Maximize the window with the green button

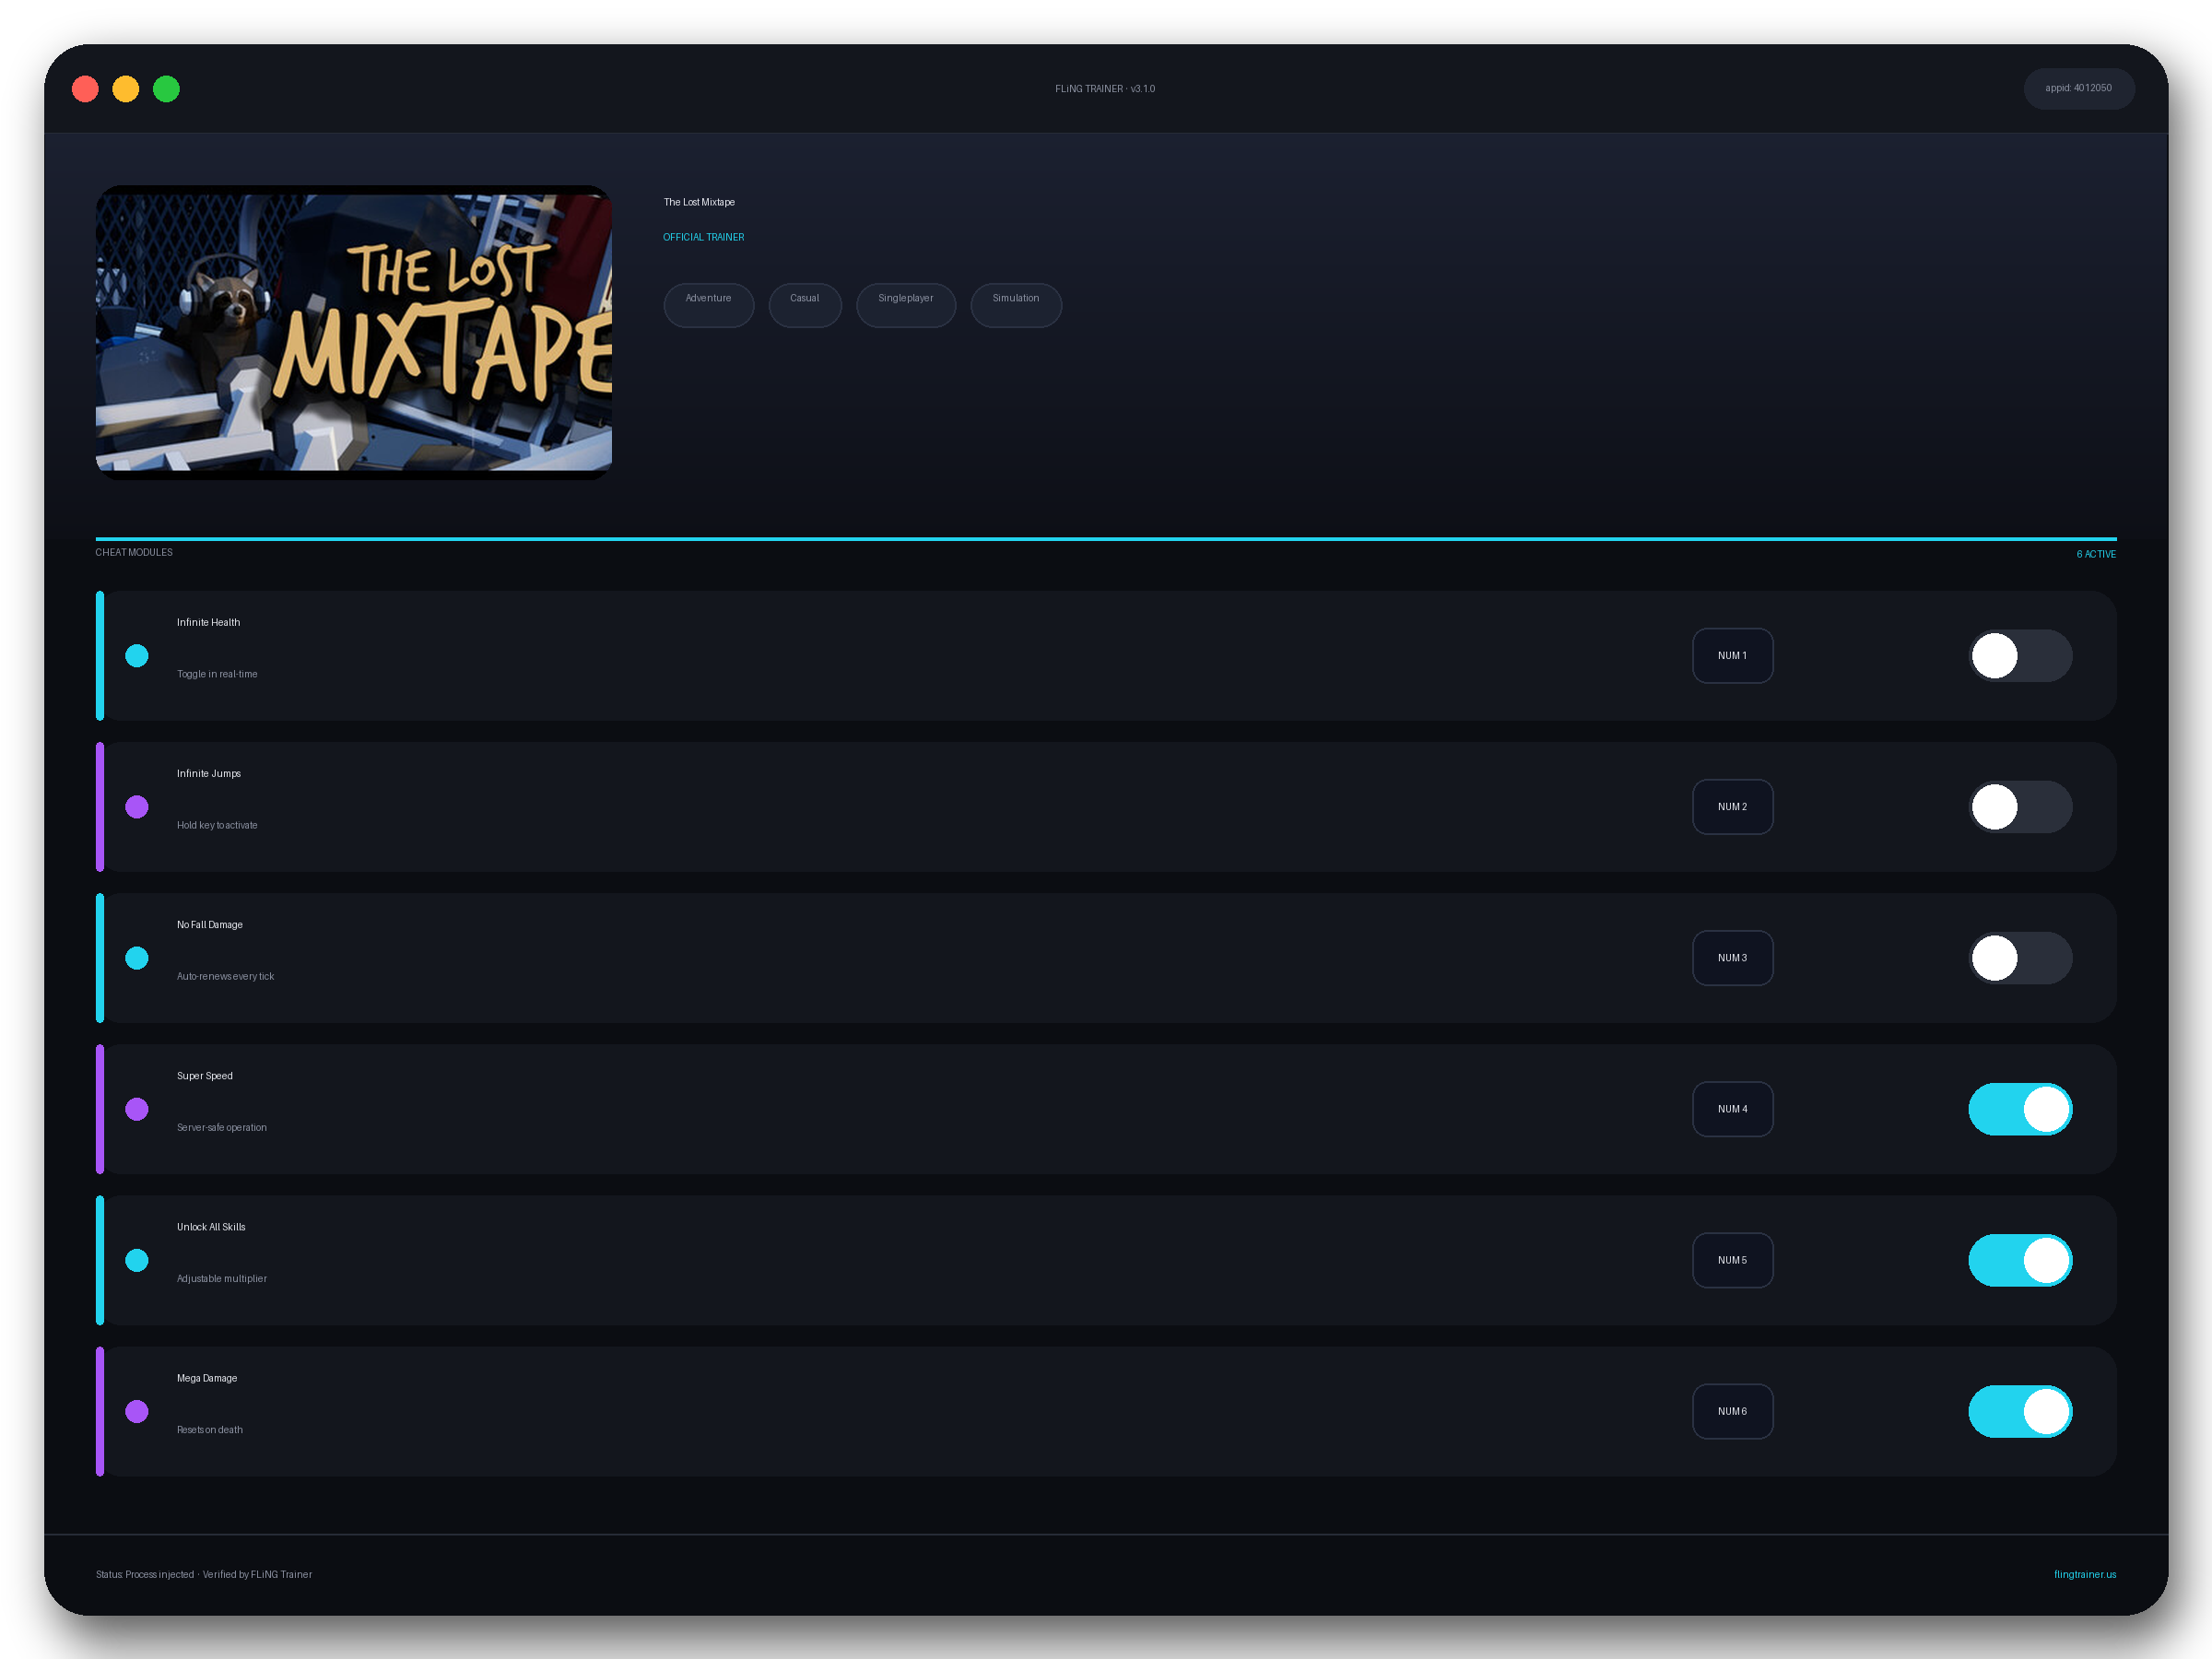166,89
